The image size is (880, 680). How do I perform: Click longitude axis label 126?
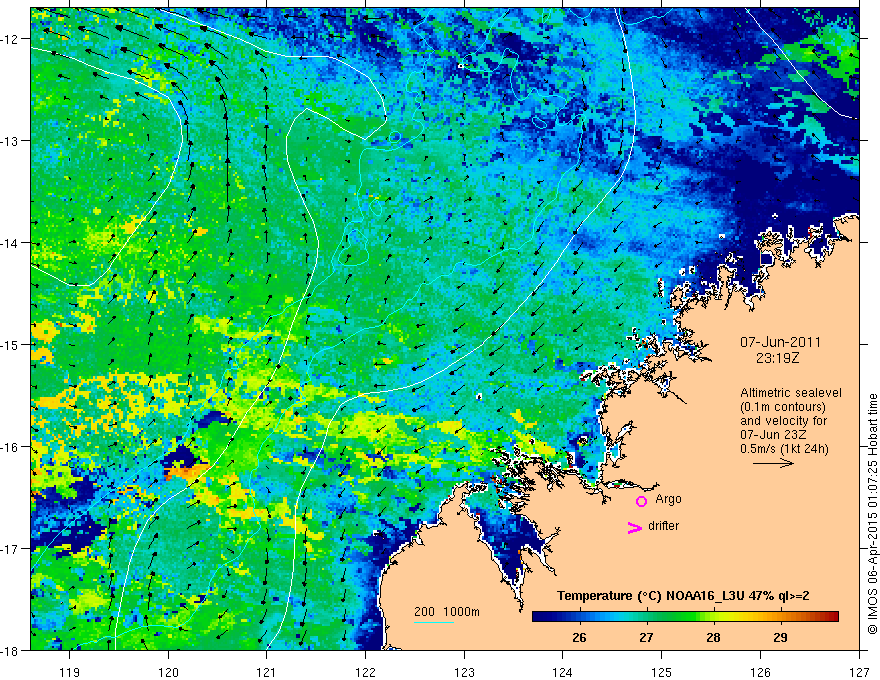tap(760, 672)
